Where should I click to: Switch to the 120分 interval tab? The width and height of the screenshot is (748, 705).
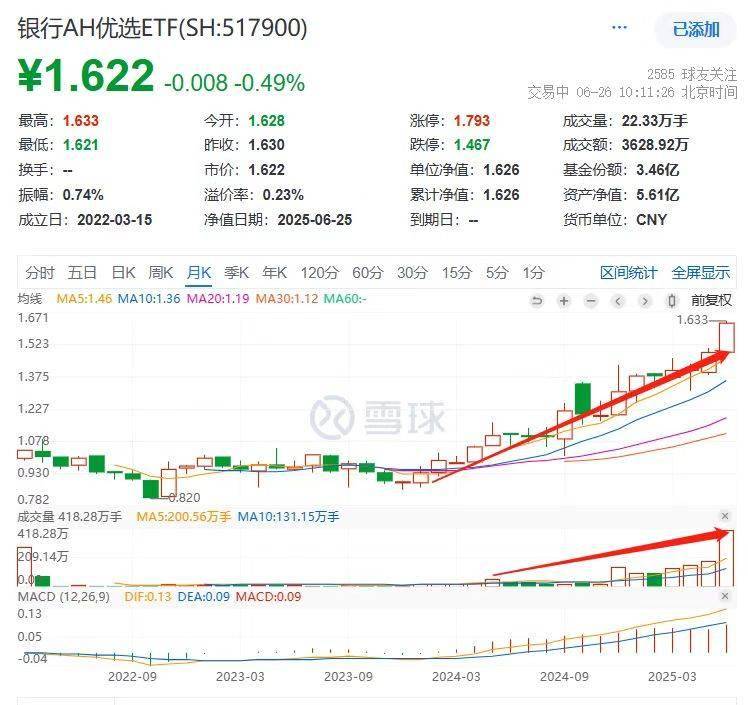click(x=320, y=273)
